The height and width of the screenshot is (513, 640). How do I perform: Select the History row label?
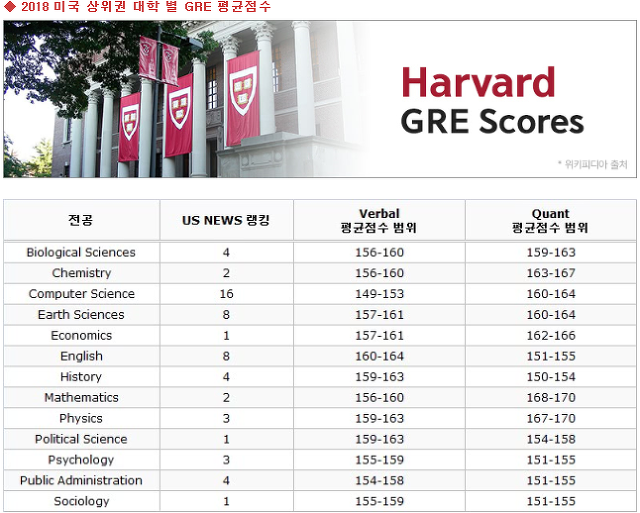click(x=81, y=377)
